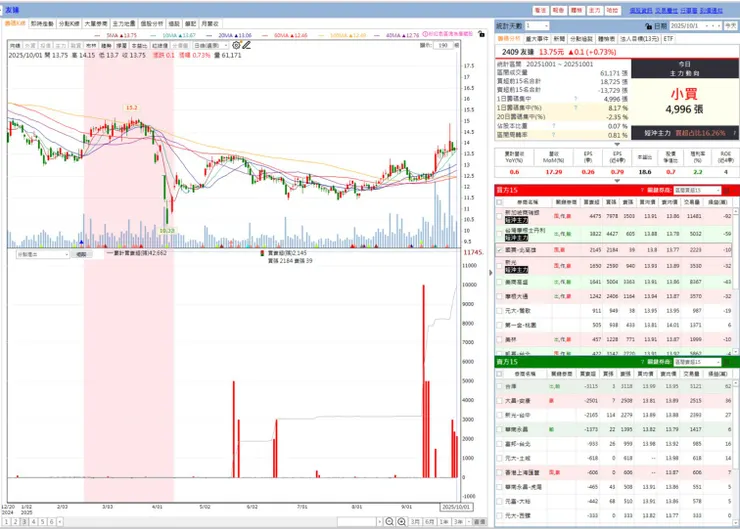Click page 3 in the bottom pager
This screenshot has width=740, height=529.
point(25,521)
